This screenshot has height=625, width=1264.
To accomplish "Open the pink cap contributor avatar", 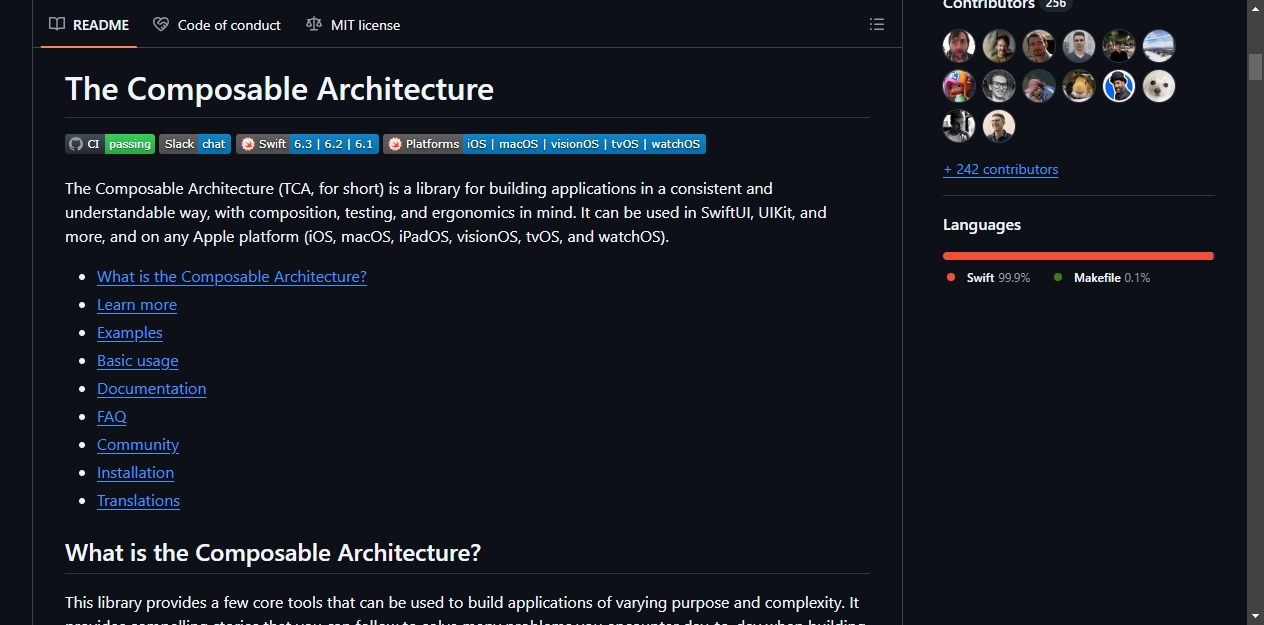I will click(1039, 86).
